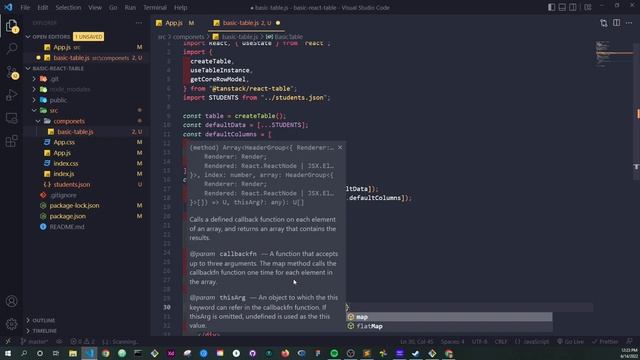
Task: Open the Source Control view
Action: [12, 72]
